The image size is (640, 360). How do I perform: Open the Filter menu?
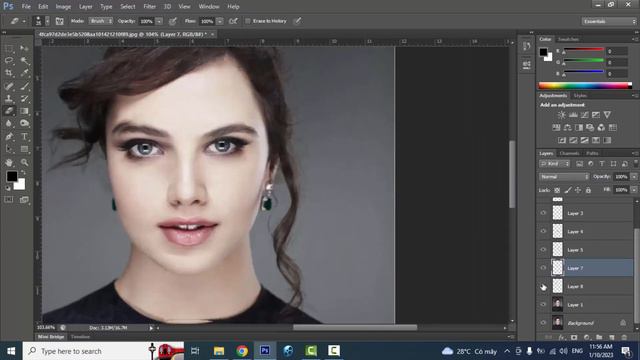tap(149, 7)
